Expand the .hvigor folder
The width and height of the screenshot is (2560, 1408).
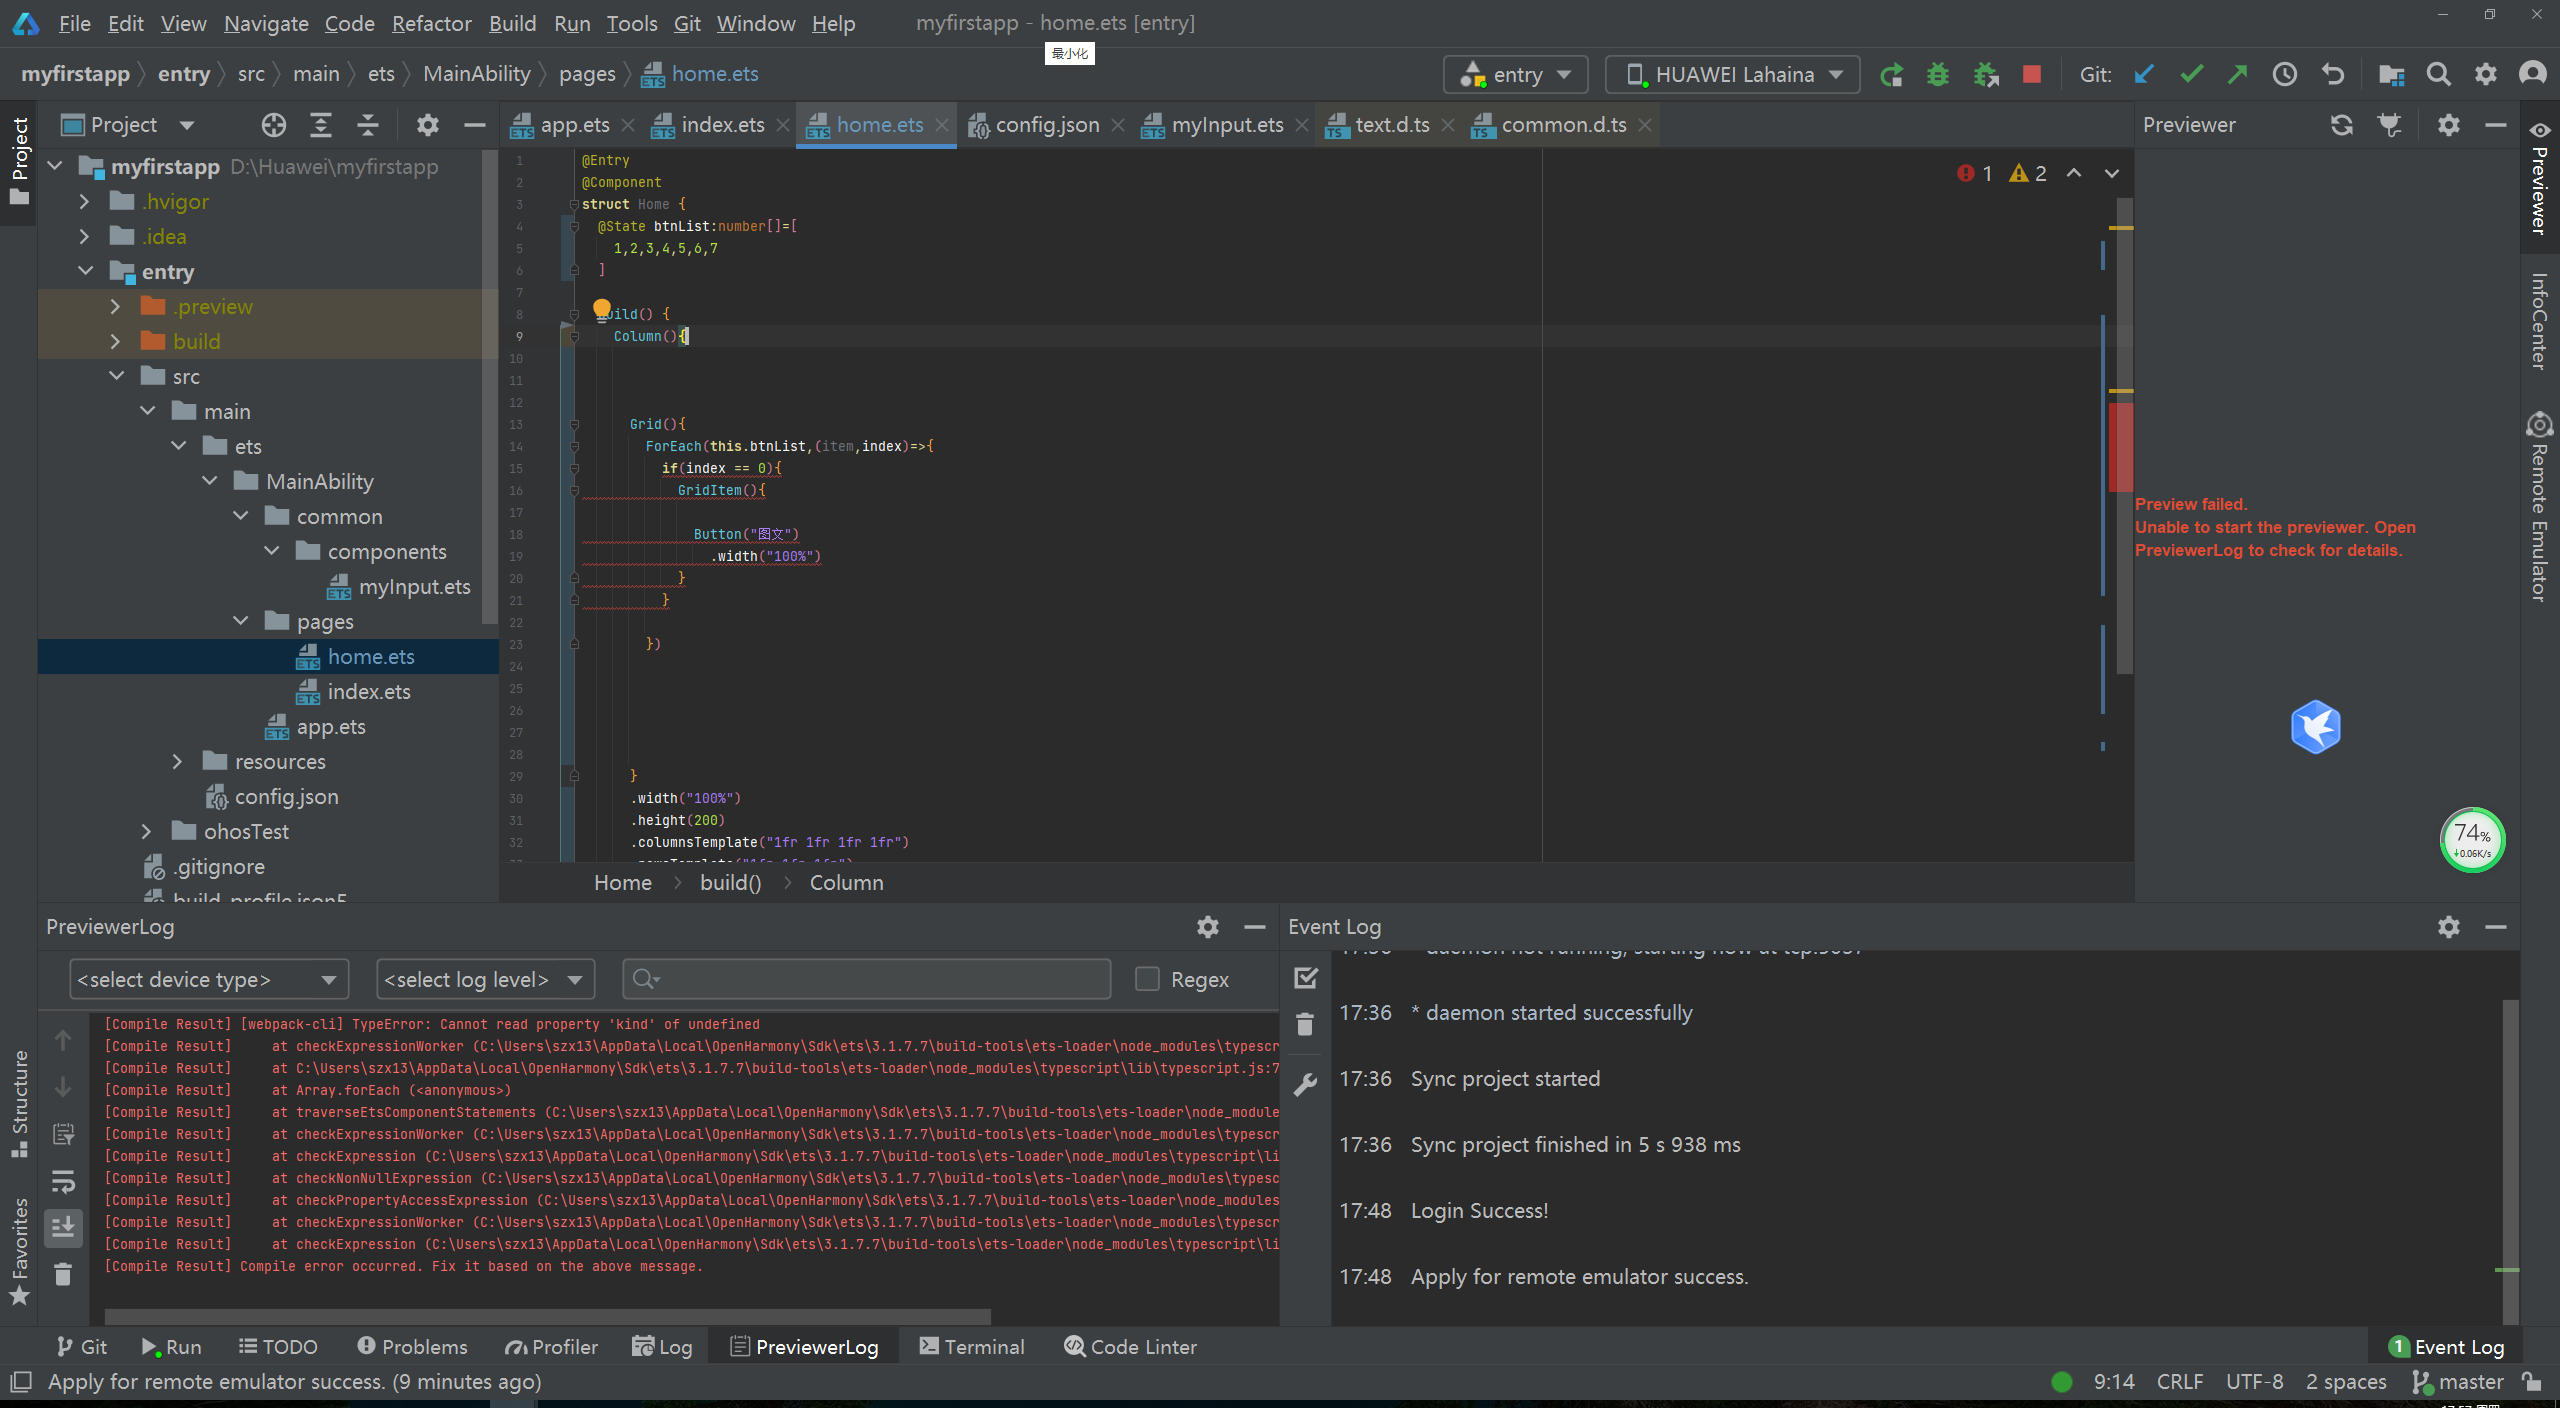84,202
